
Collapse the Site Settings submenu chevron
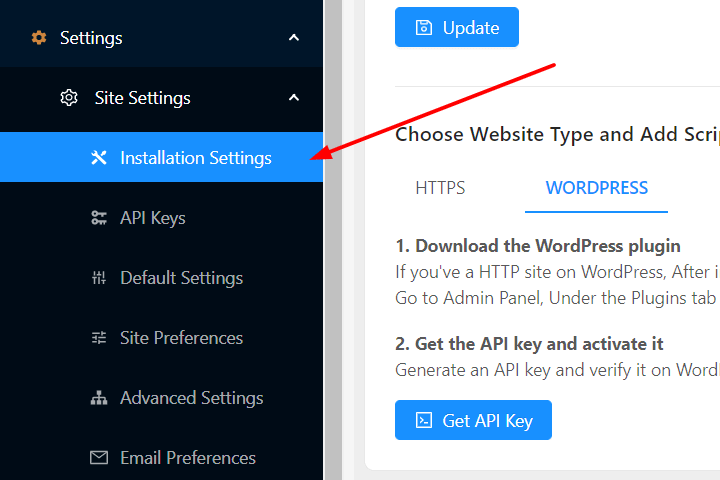click(x=294, y=97)
